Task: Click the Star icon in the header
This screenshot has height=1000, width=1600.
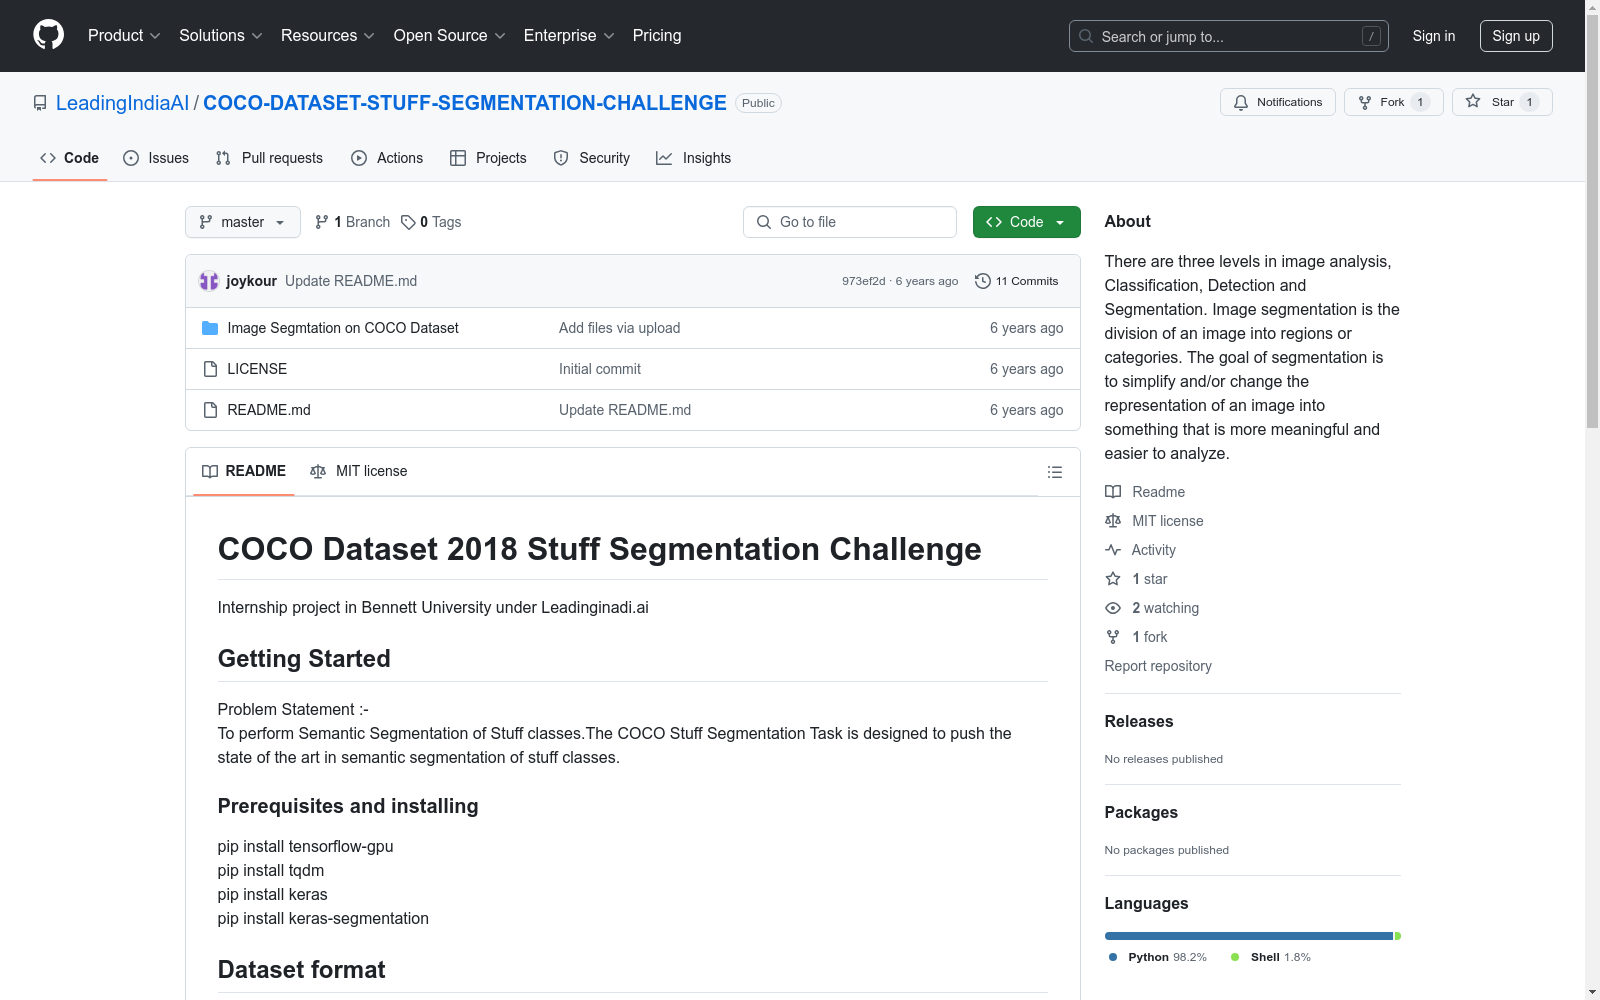Action: pyautogui.click(x=1473, y=101)
